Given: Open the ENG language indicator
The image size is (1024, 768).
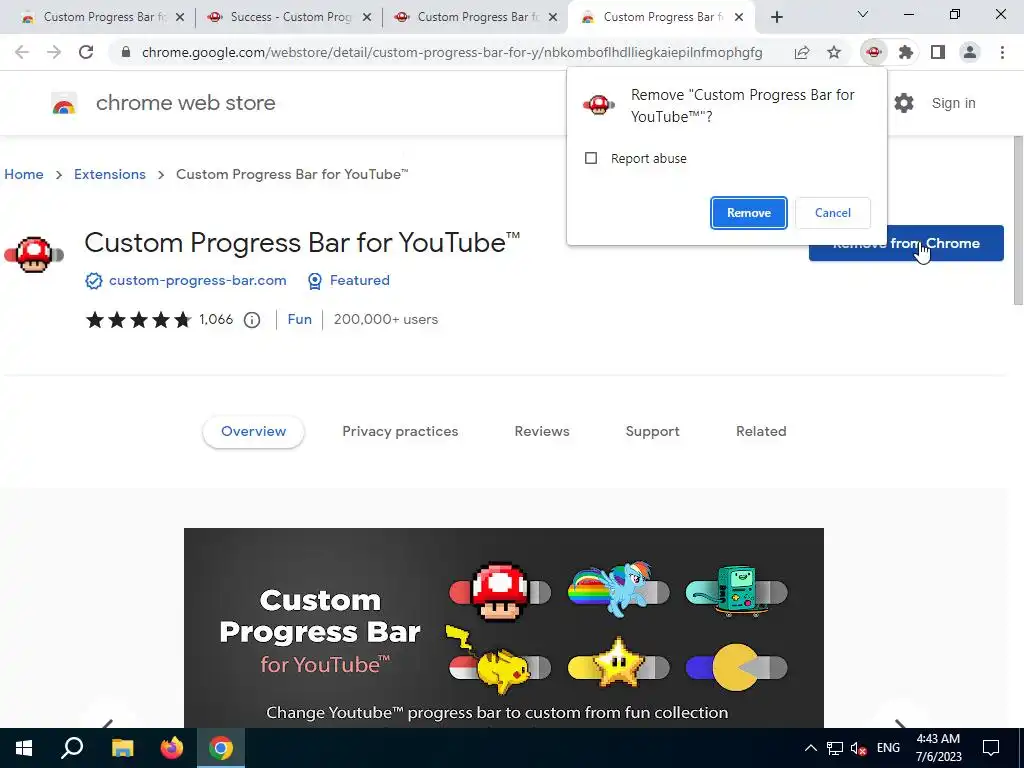Looking at the screenshot, I should (888, 748).
